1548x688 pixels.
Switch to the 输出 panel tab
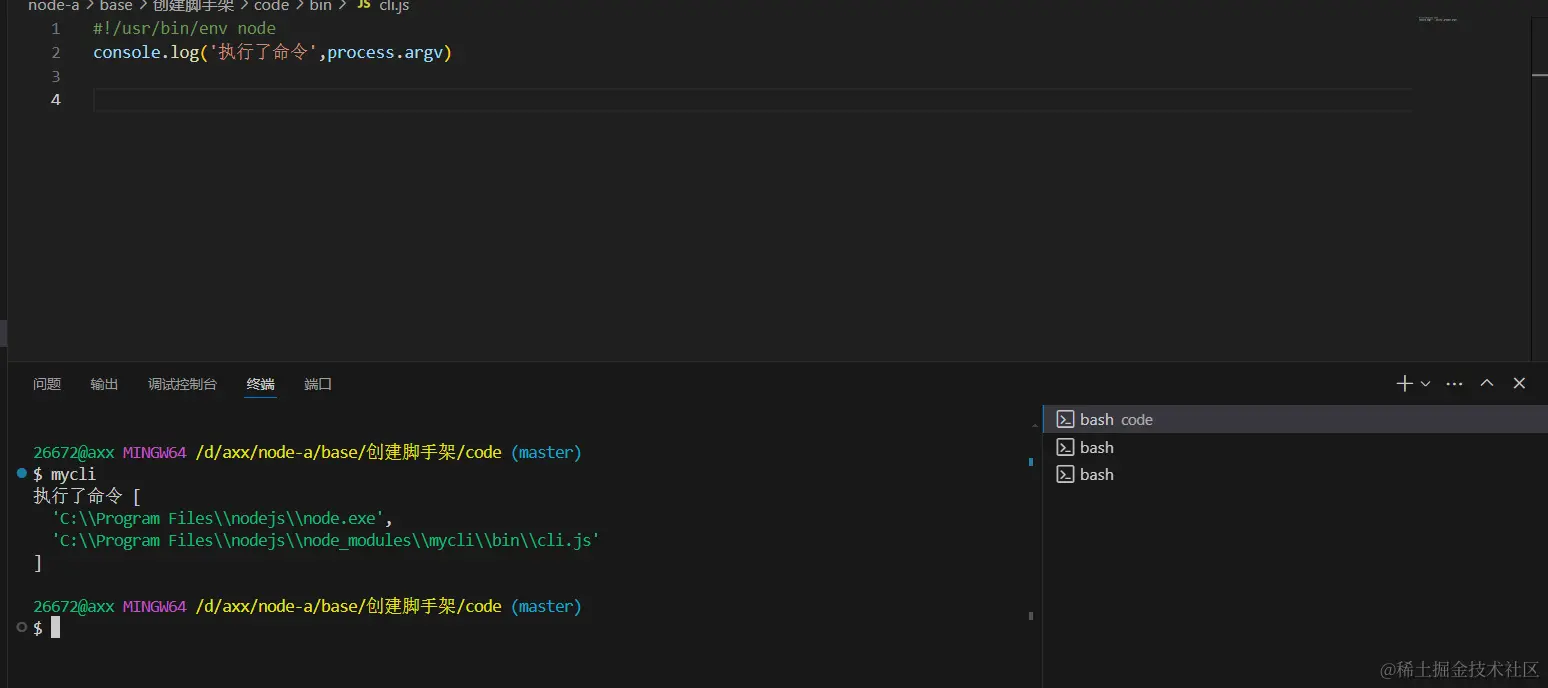(x=104, y=384)
